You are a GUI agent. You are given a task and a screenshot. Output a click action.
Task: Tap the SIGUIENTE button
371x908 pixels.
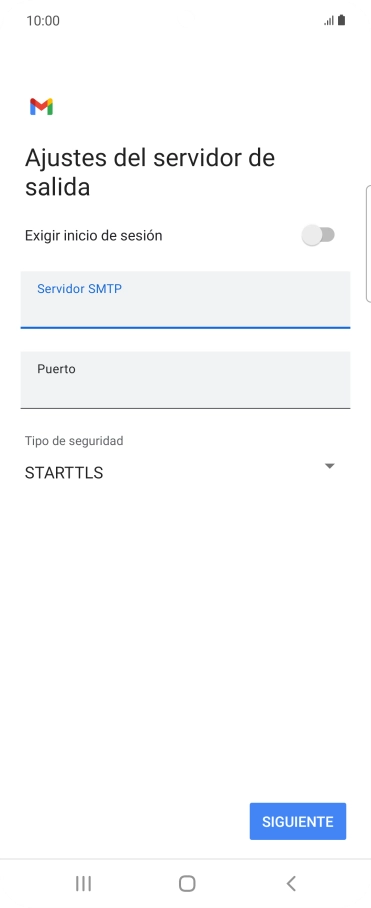(298, 821)
